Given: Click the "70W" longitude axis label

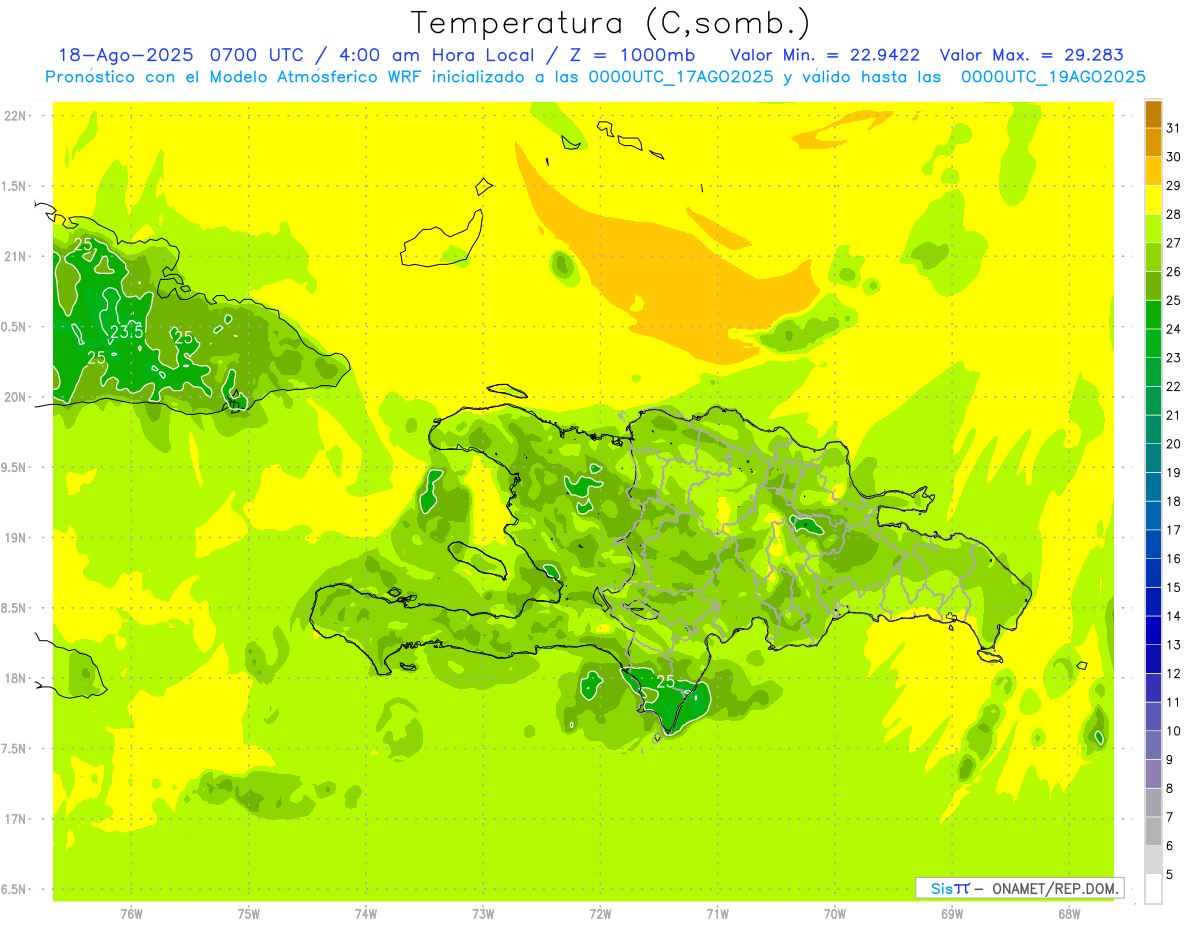Looking at the screenshot, I should pos(834,914).
